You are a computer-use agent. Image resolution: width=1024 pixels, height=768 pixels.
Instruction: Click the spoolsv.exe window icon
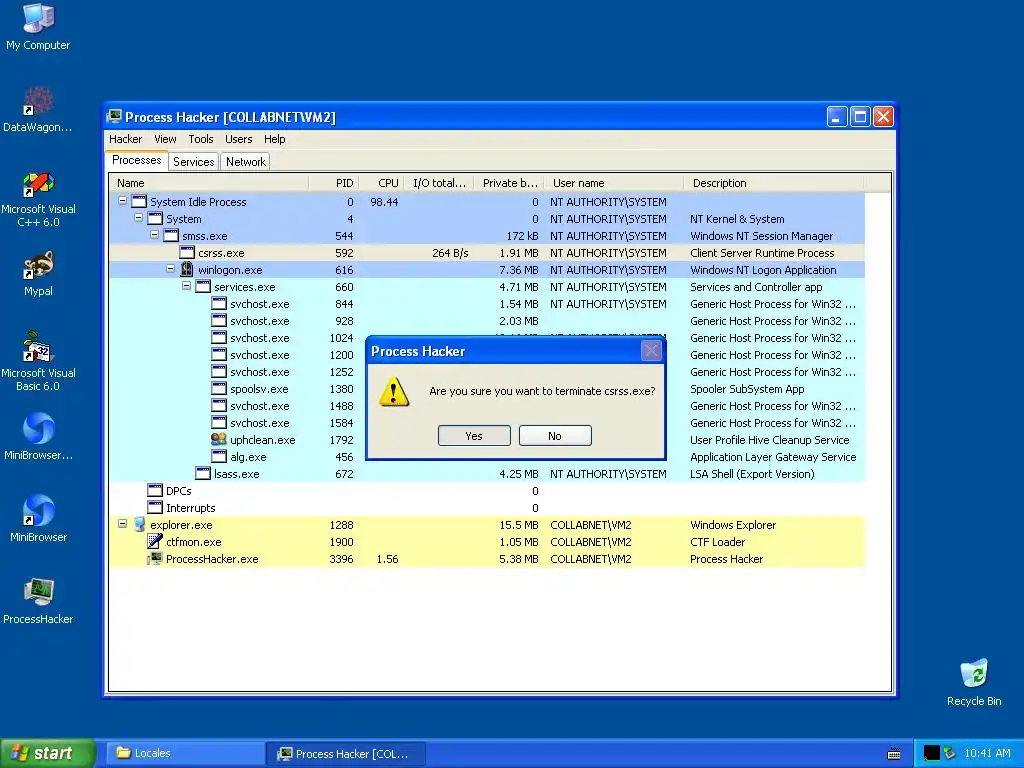[x=219, y=389]
